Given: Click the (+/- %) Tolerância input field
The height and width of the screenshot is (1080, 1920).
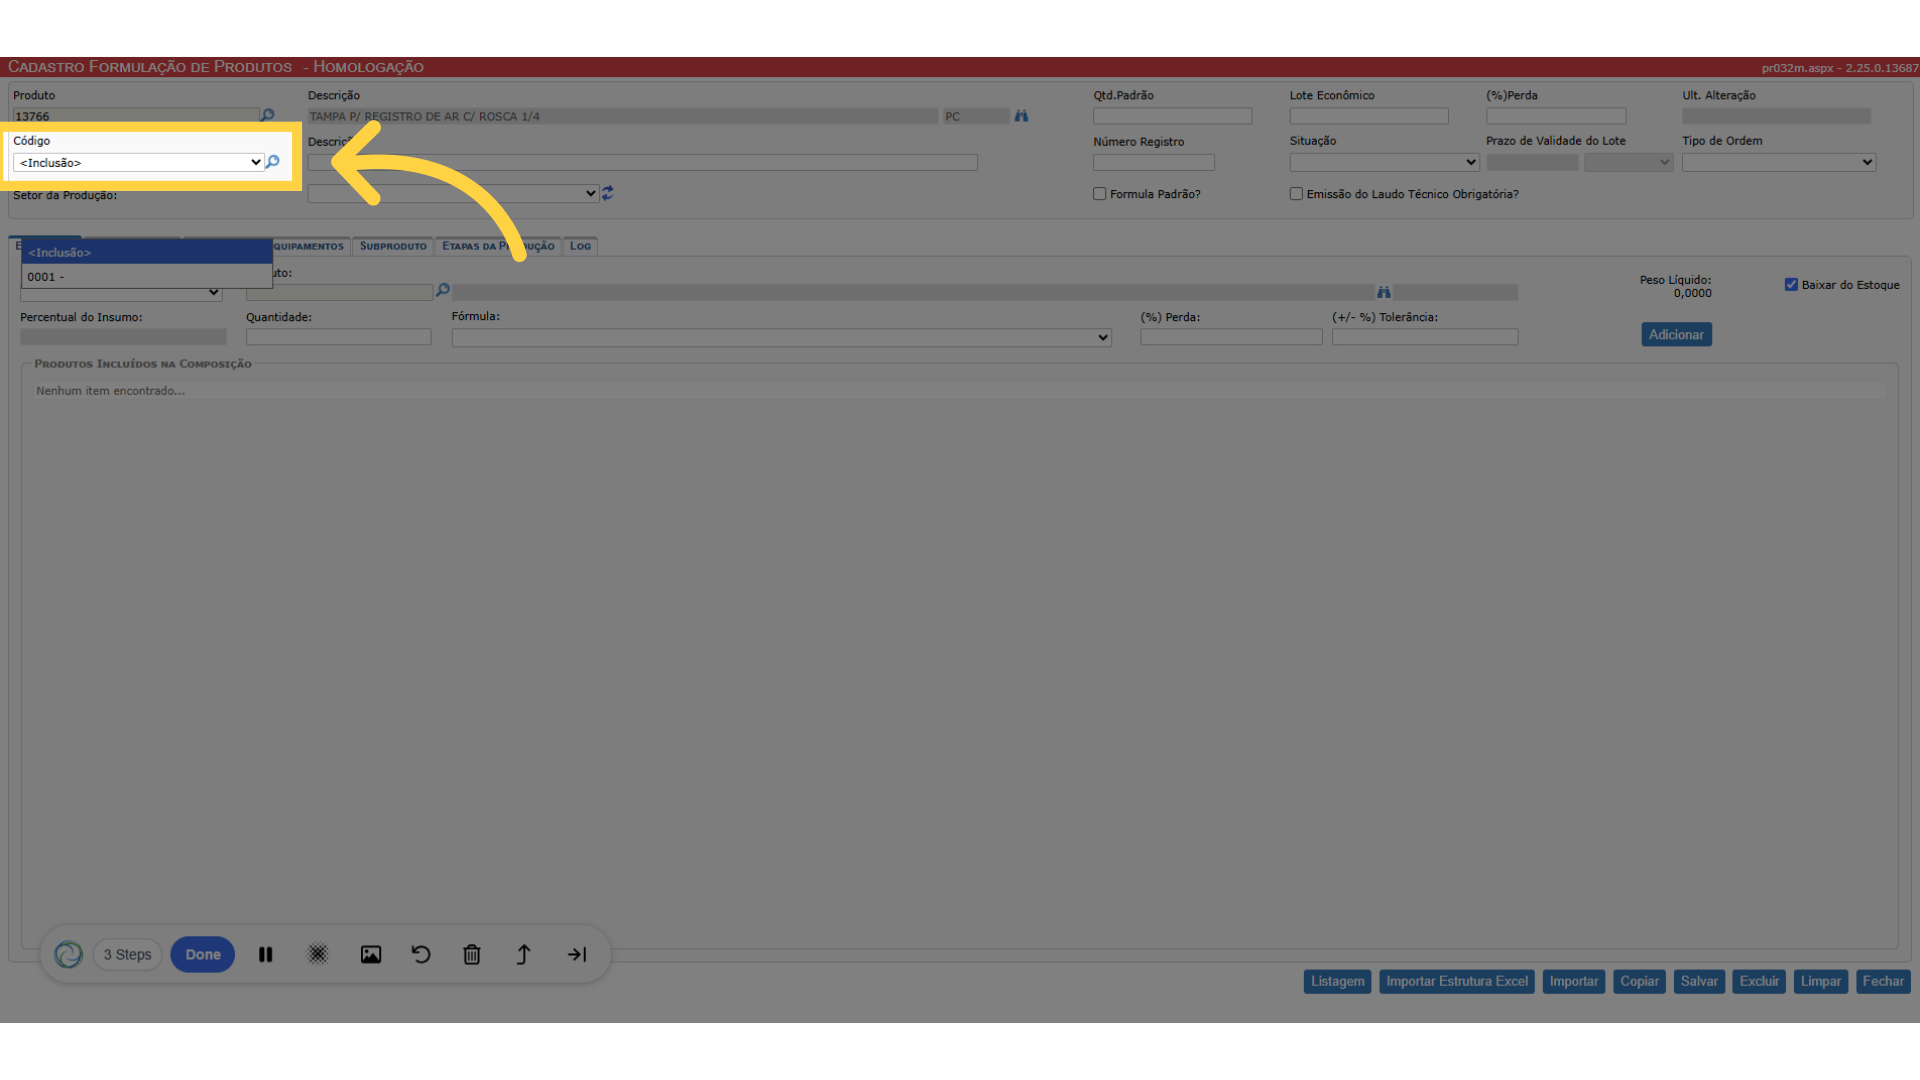Looking at the screenshot, I should (1425, 338).
